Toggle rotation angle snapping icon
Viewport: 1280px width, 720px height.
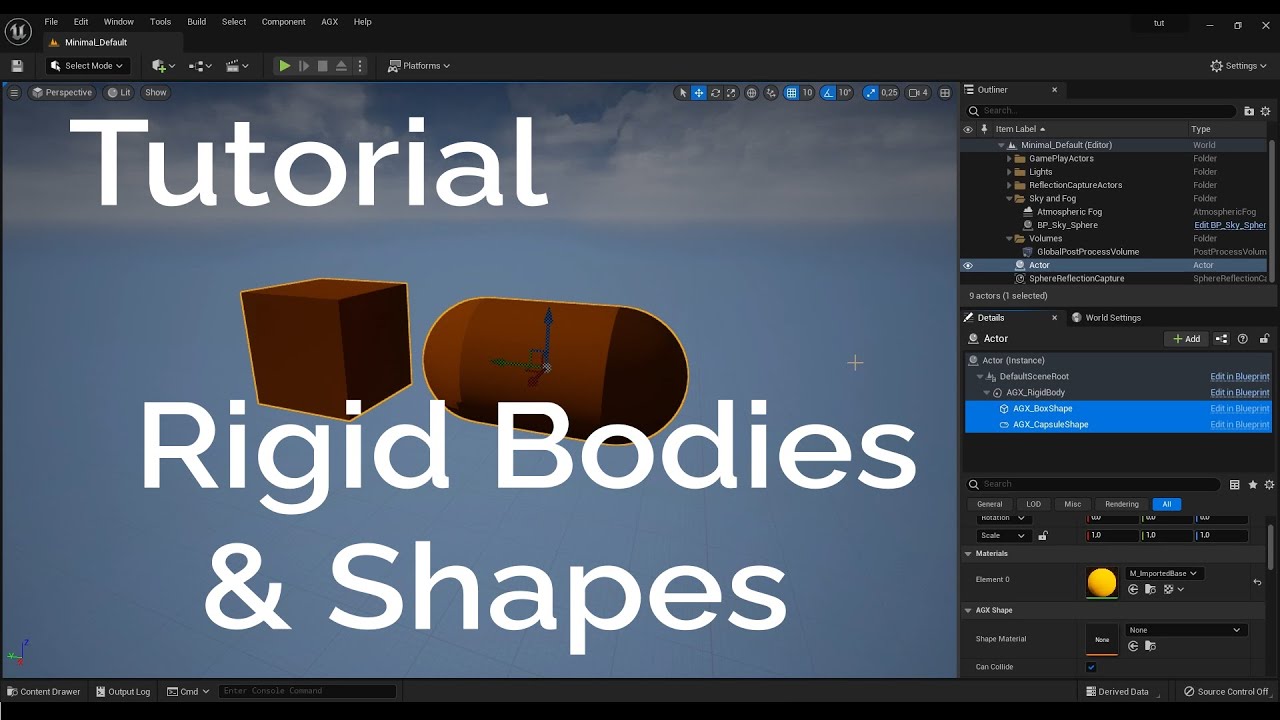tap(828, 93)
